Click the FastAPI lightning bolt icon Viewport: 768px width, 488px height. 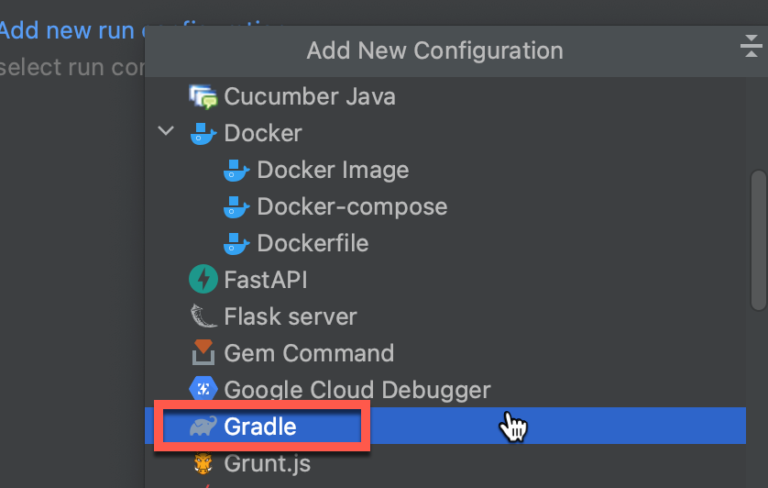tap(203, 279)
